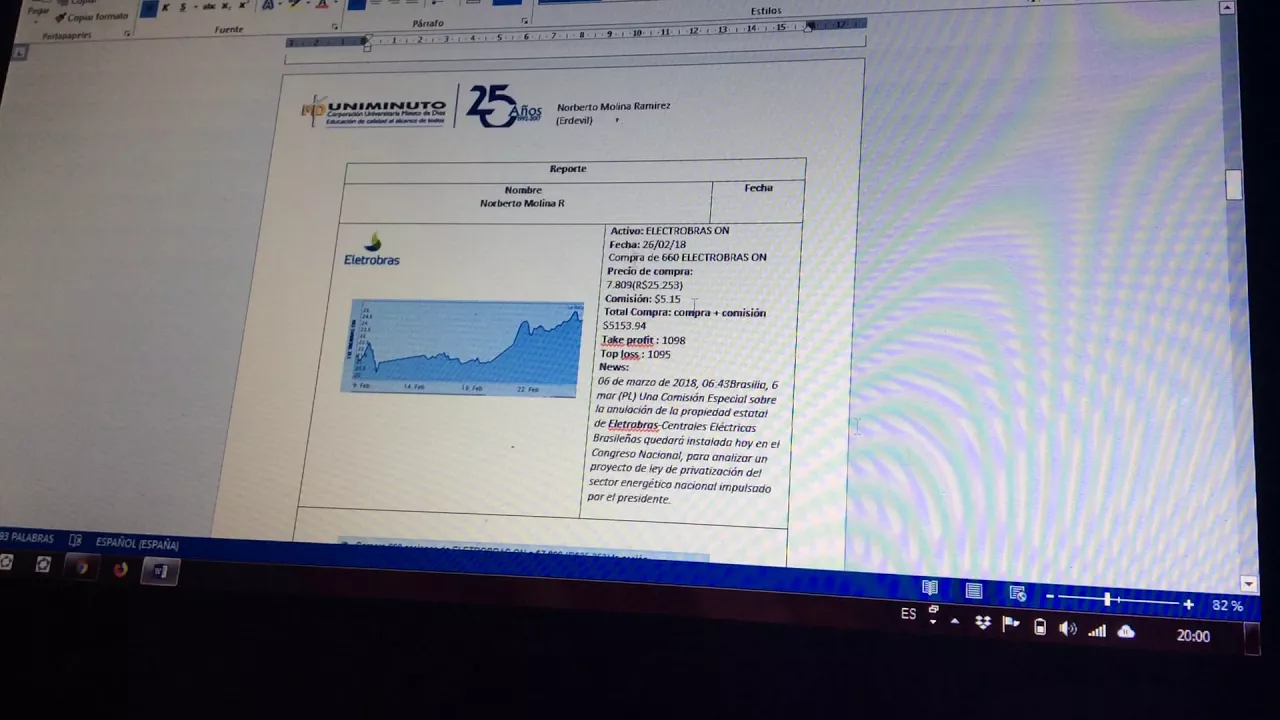Click the scrollbar up arrow
The width and height of the screenshot is (1280, 720).
click(x=1228, y=8)
